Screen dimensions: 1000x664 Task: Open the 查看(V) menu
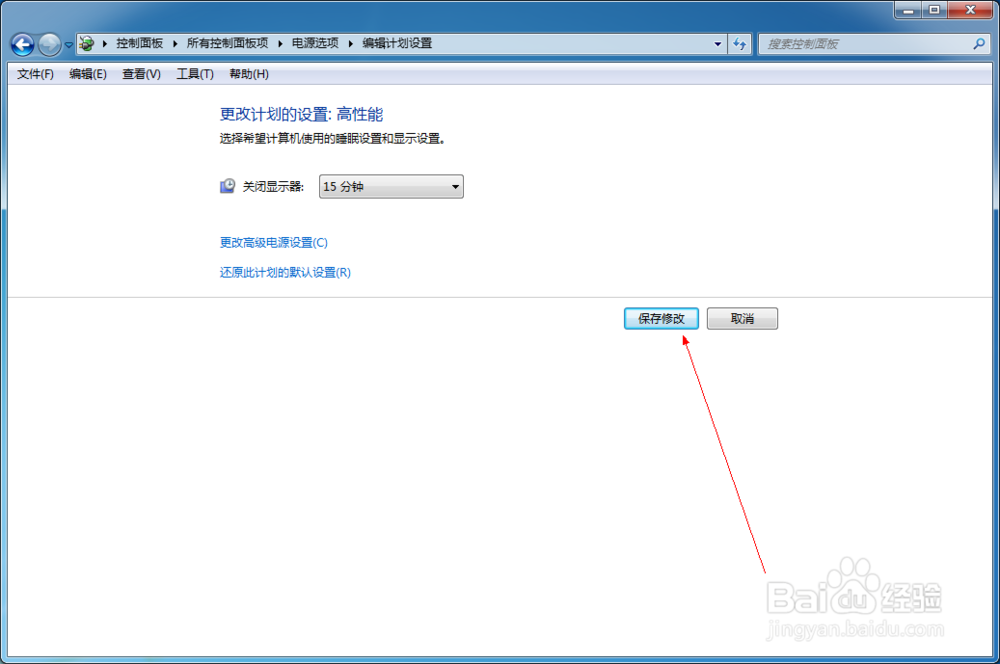pos(141,74)
